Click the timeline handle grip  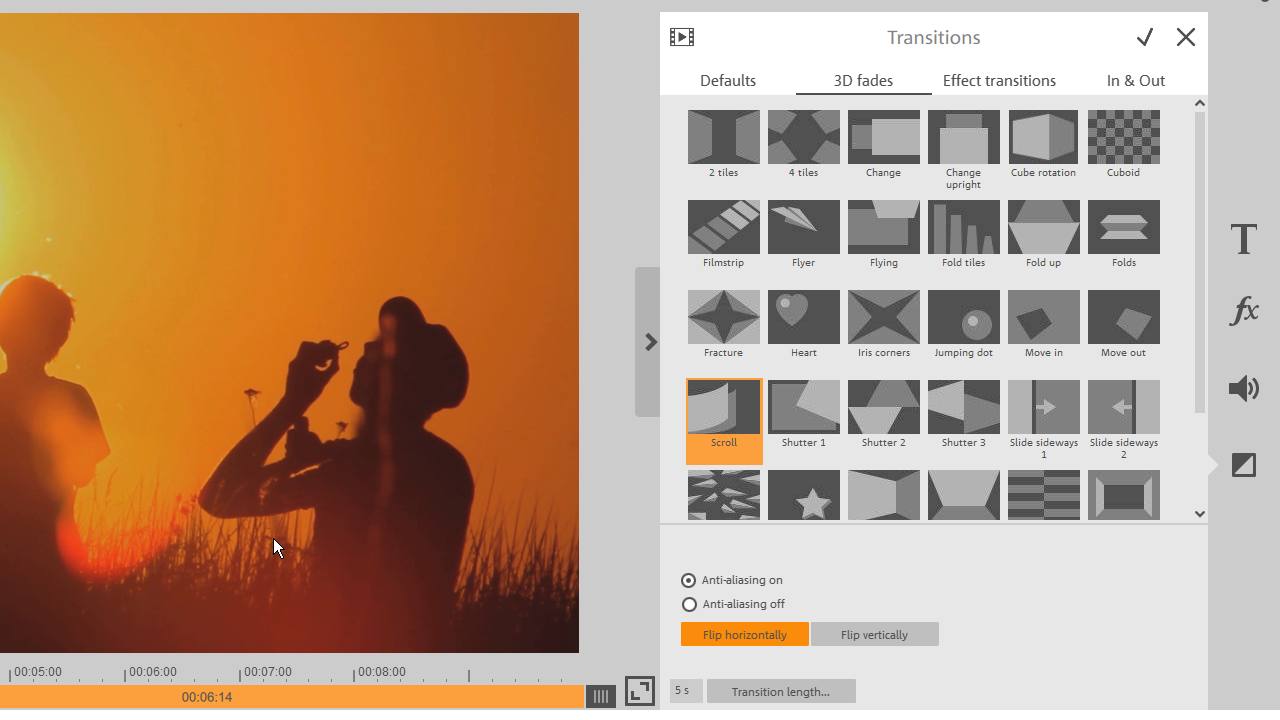tap(600, 697)
